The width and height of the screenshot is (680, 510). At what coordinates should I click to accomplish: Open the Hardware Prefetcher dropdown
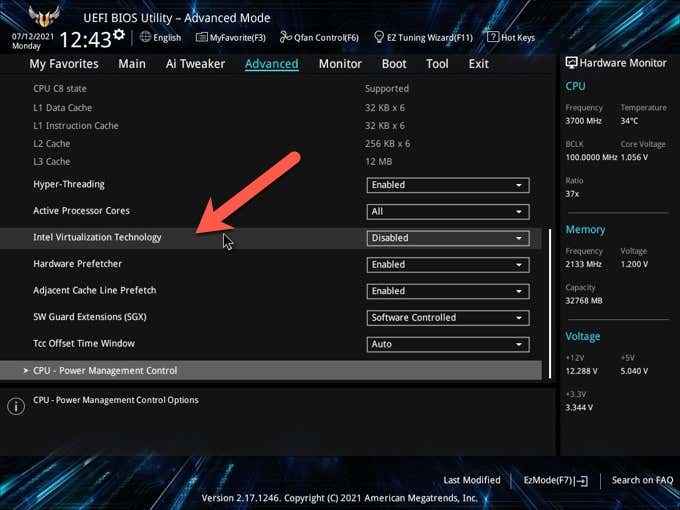pyautogui.click(x=448, y=265)
